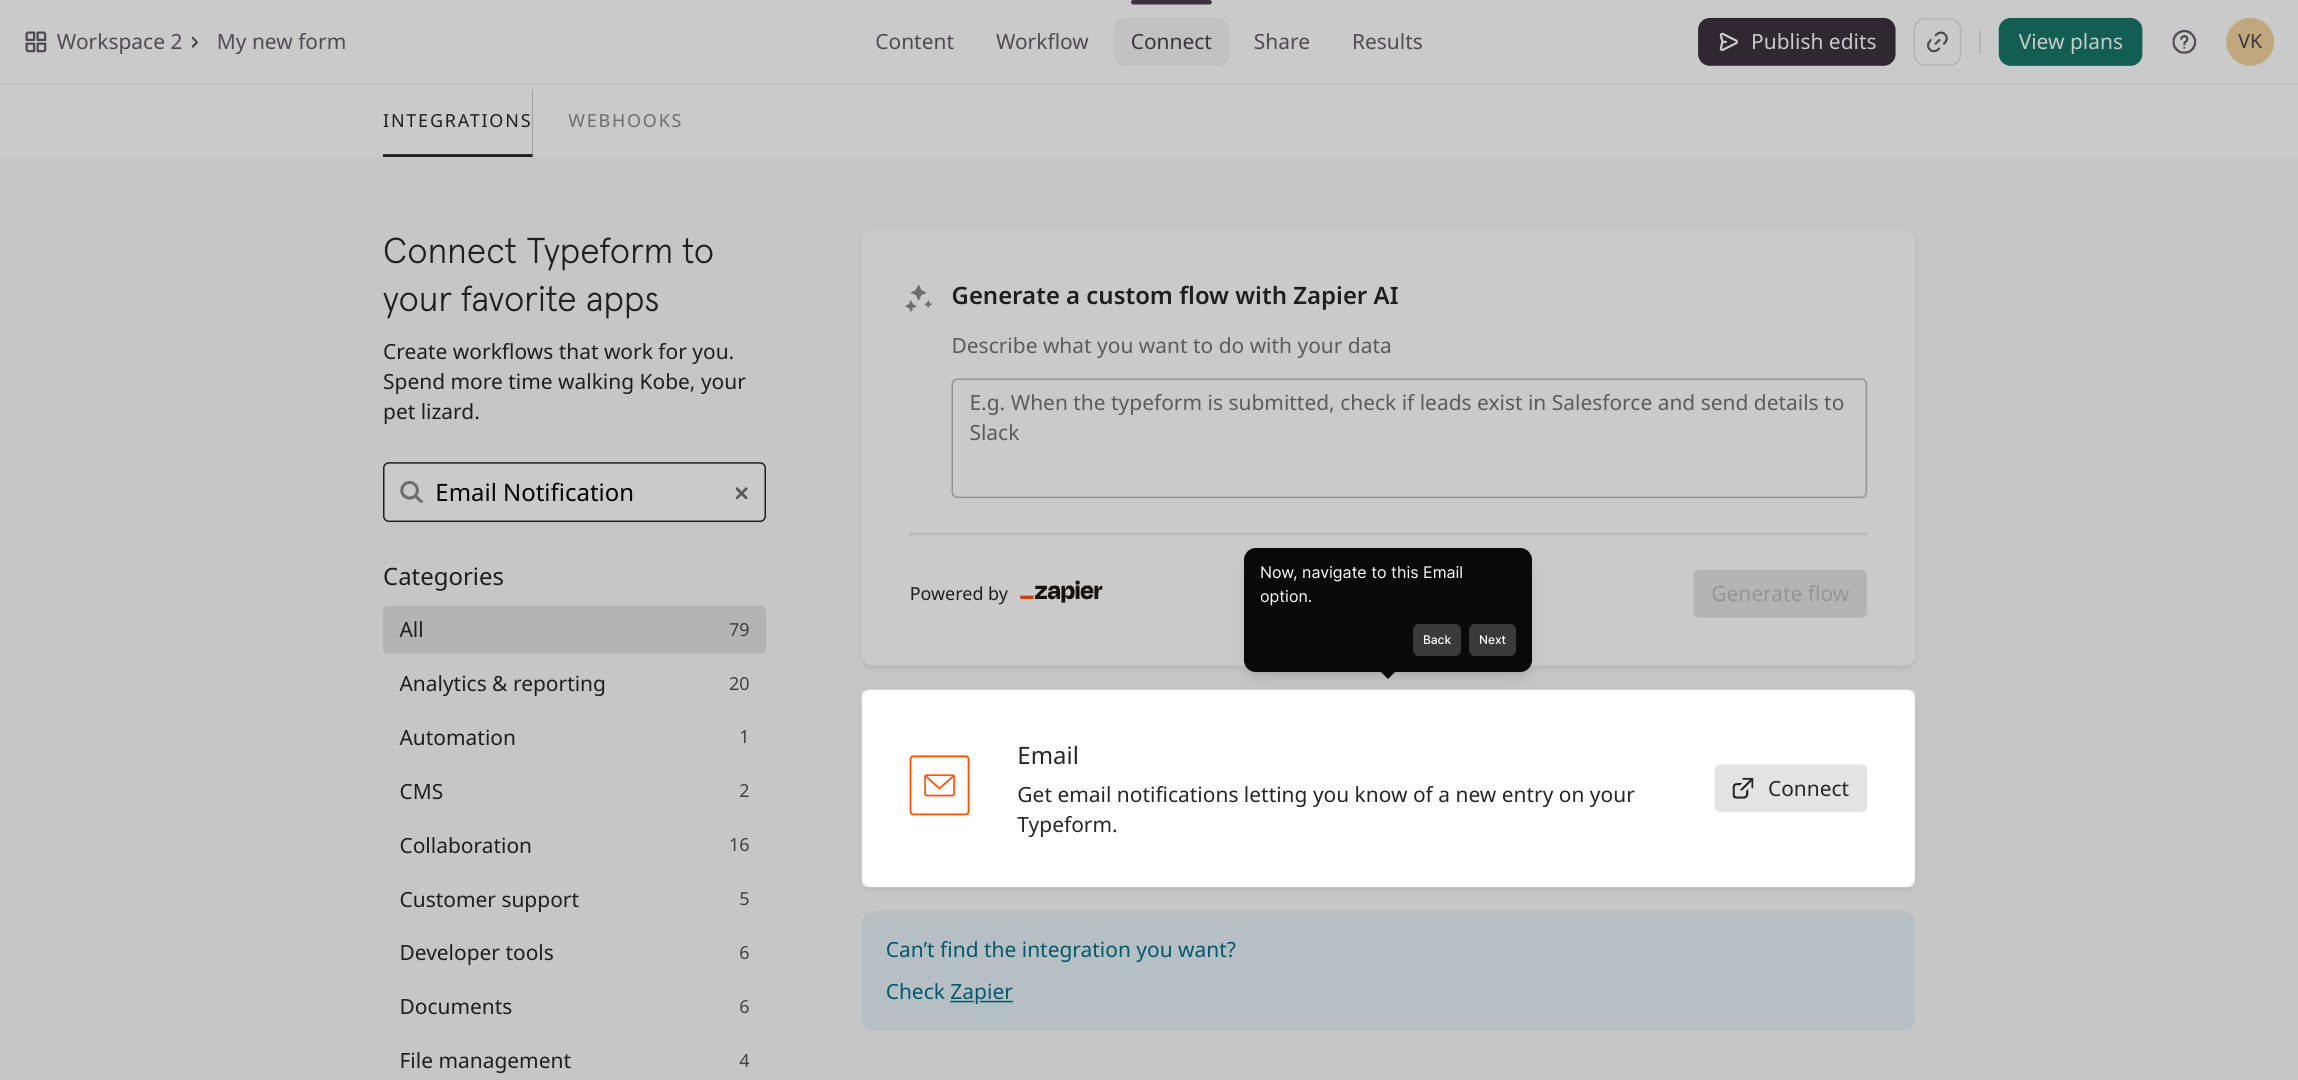Switch to the Workflow tab
Viewport: 2298px width, 1080px height.
tap(1041, 42)
